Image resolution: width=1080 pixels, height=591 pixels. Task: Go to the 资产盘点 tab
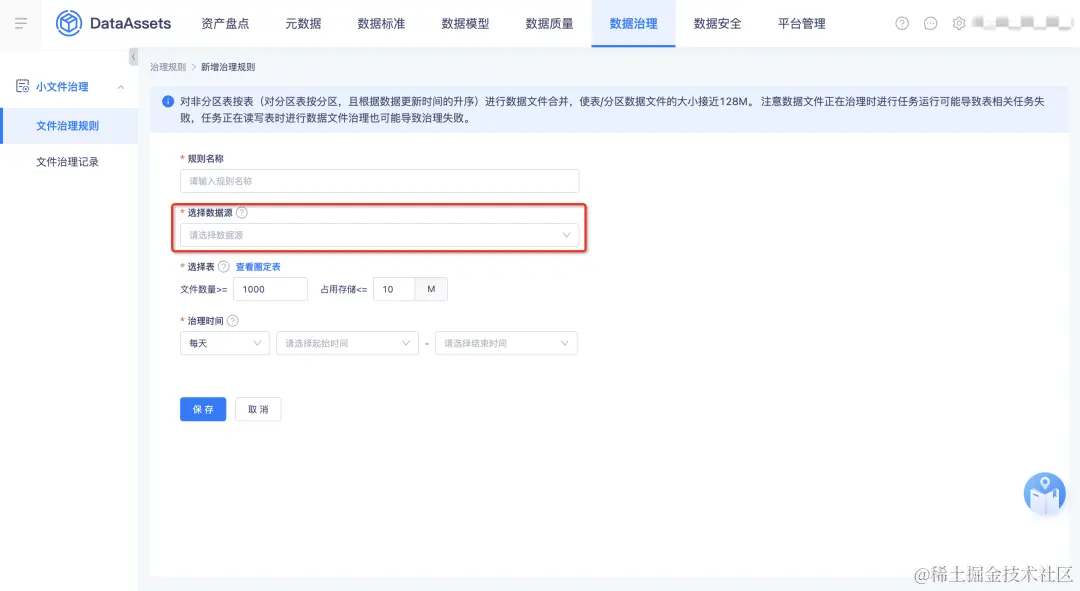225,23
